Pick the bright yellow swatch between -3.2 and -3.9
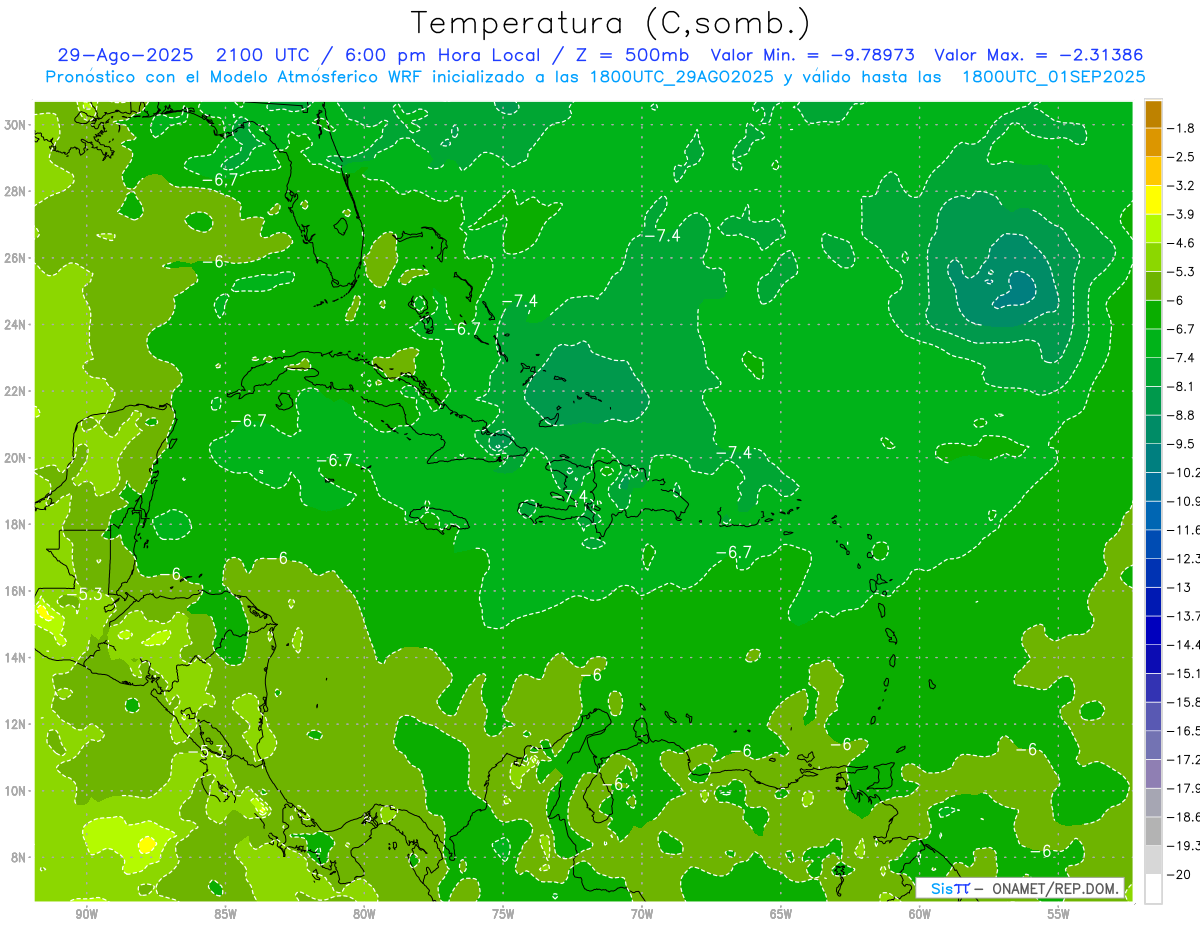Screen dimensions: 1200x927 1153,200
